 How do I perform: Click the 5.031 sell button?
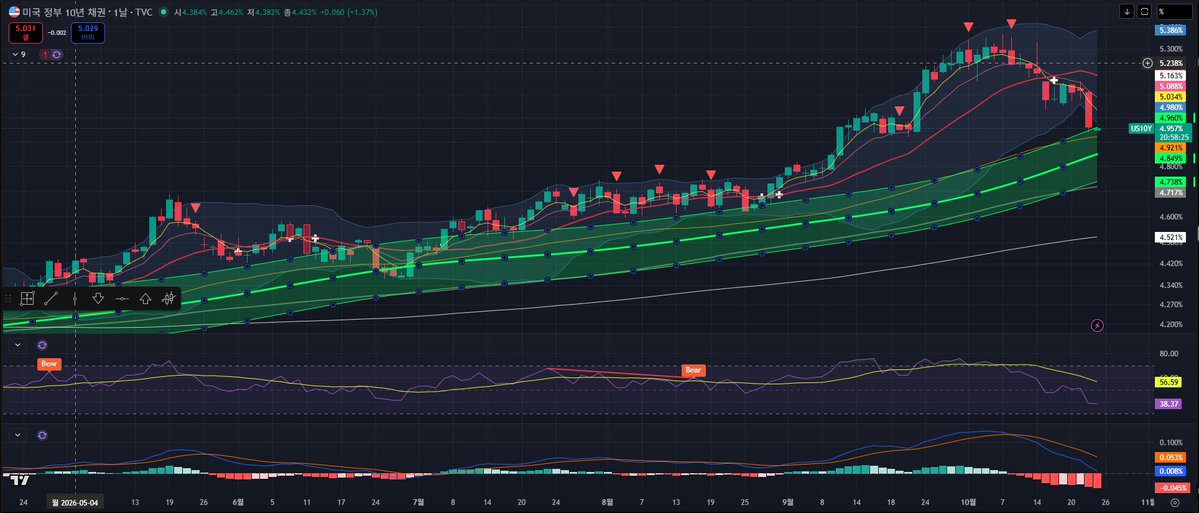click(24, 32)
